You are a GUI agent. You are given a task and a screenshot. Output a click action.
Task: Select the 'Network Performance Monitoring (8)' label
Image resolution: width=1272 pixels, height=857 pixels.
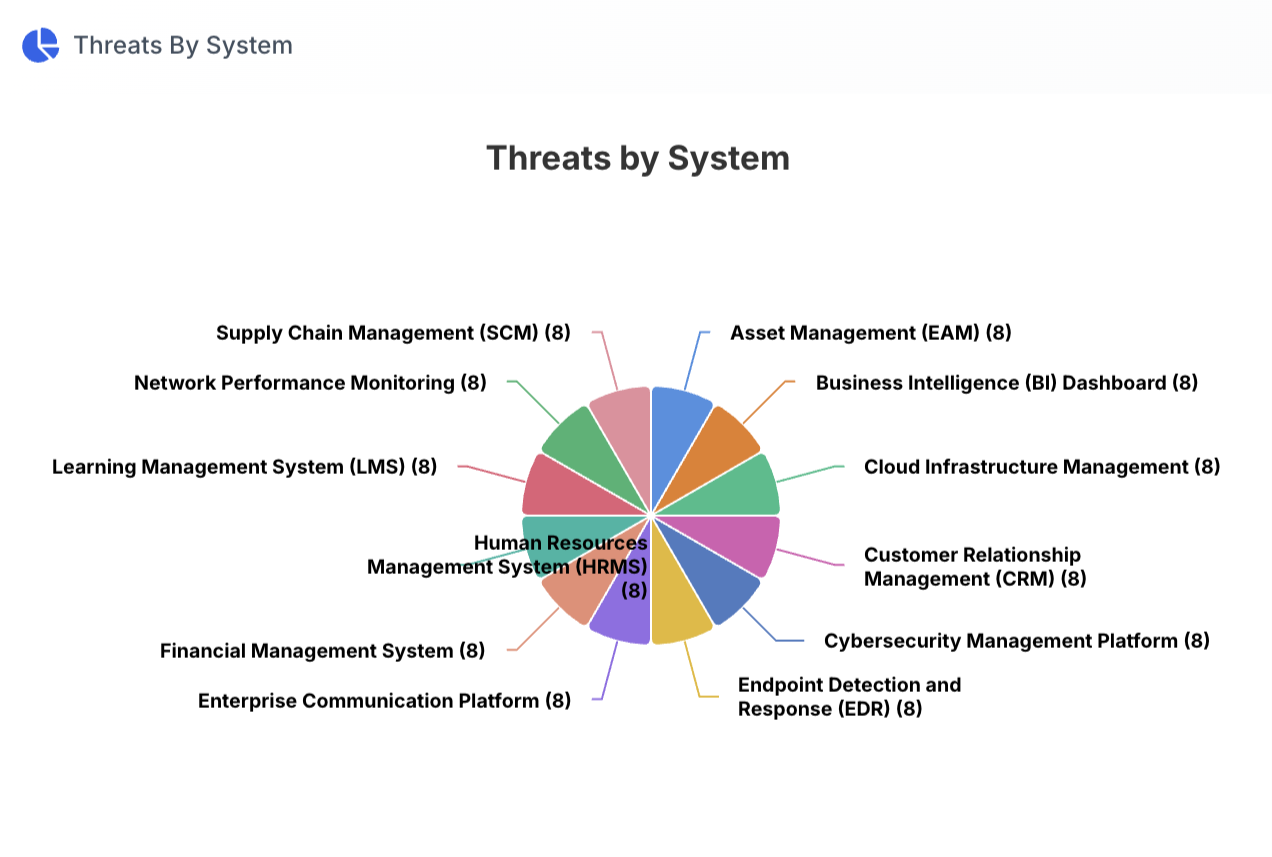(310, 383)
